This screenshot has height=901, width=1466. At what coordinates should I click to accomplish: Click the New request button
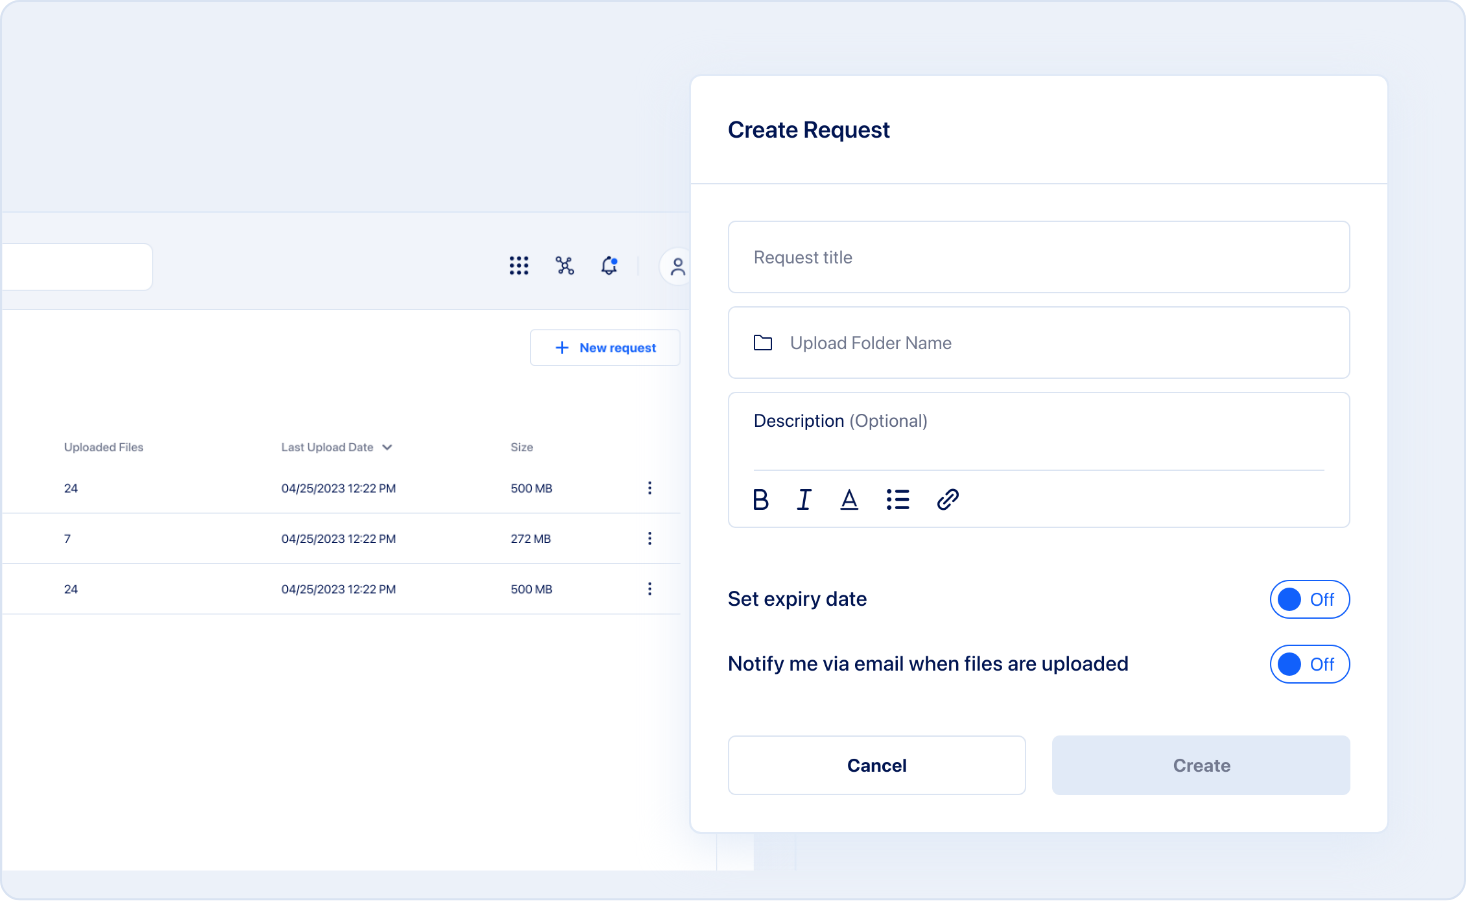[605, 348]
